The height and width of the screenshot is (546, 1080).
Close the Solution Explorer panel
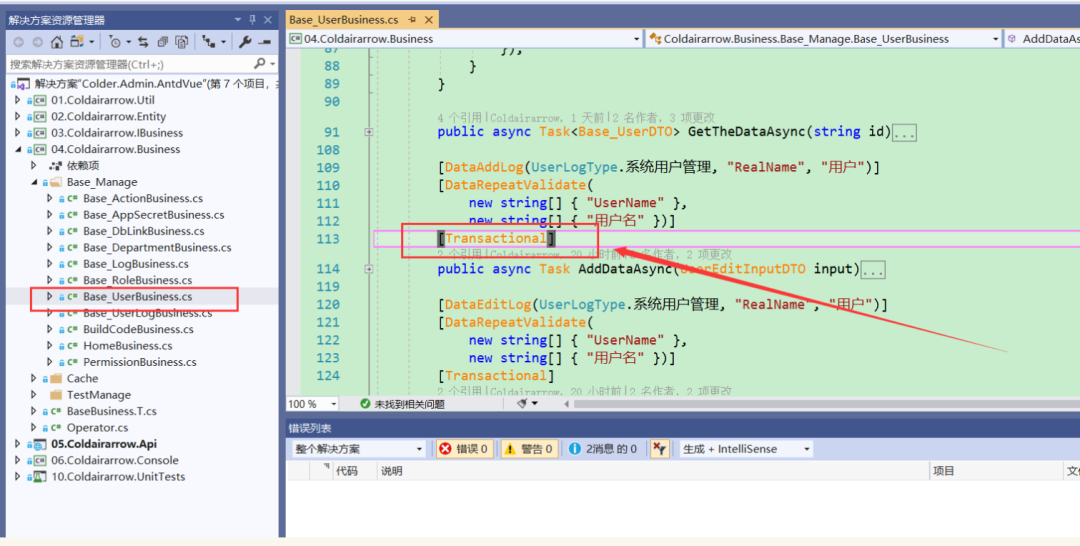(268, 20)
